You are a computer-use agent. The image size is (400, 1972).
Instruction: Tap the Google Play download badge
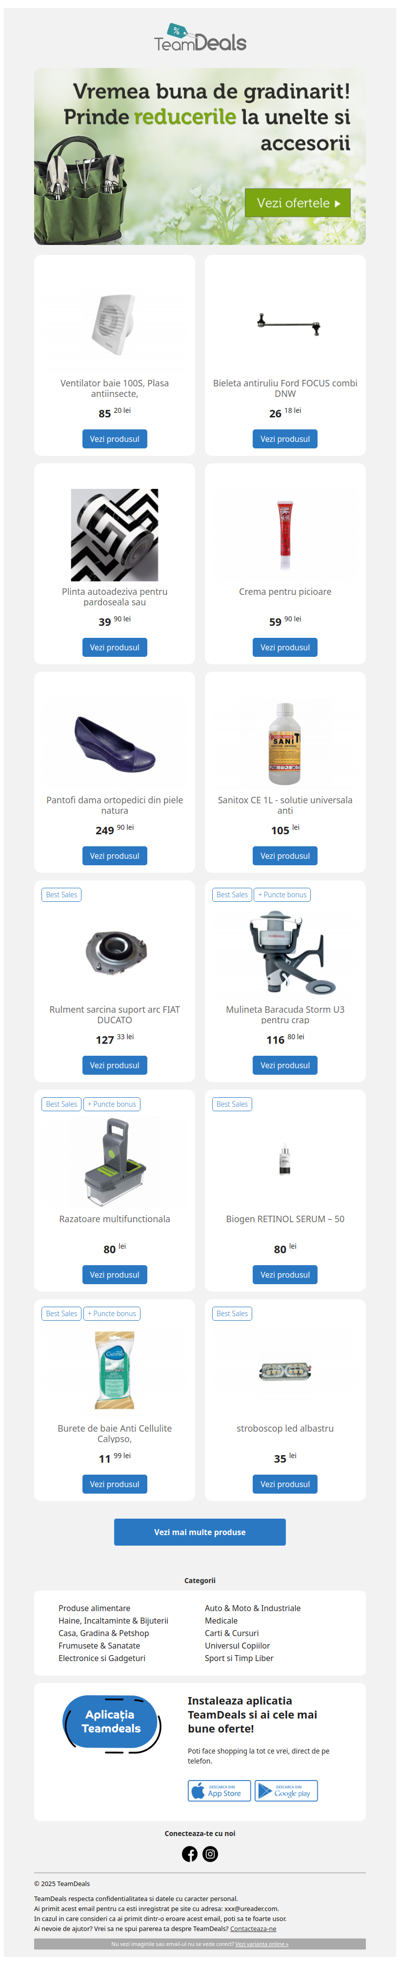(286, 1791)
